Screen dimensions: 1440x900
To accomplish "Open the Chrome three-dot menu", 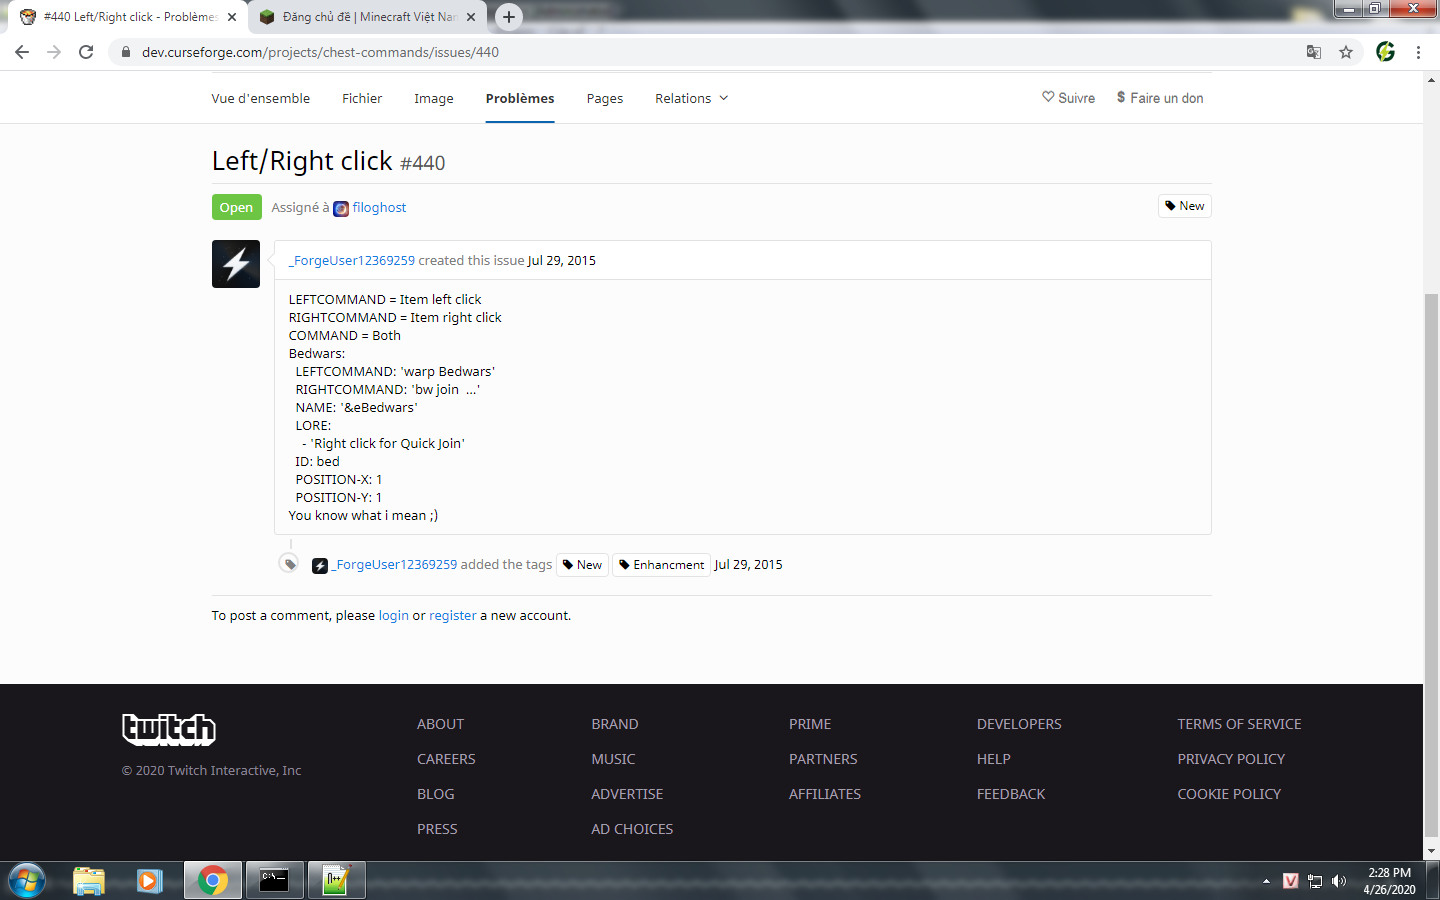I will (x=1418, y=52).
